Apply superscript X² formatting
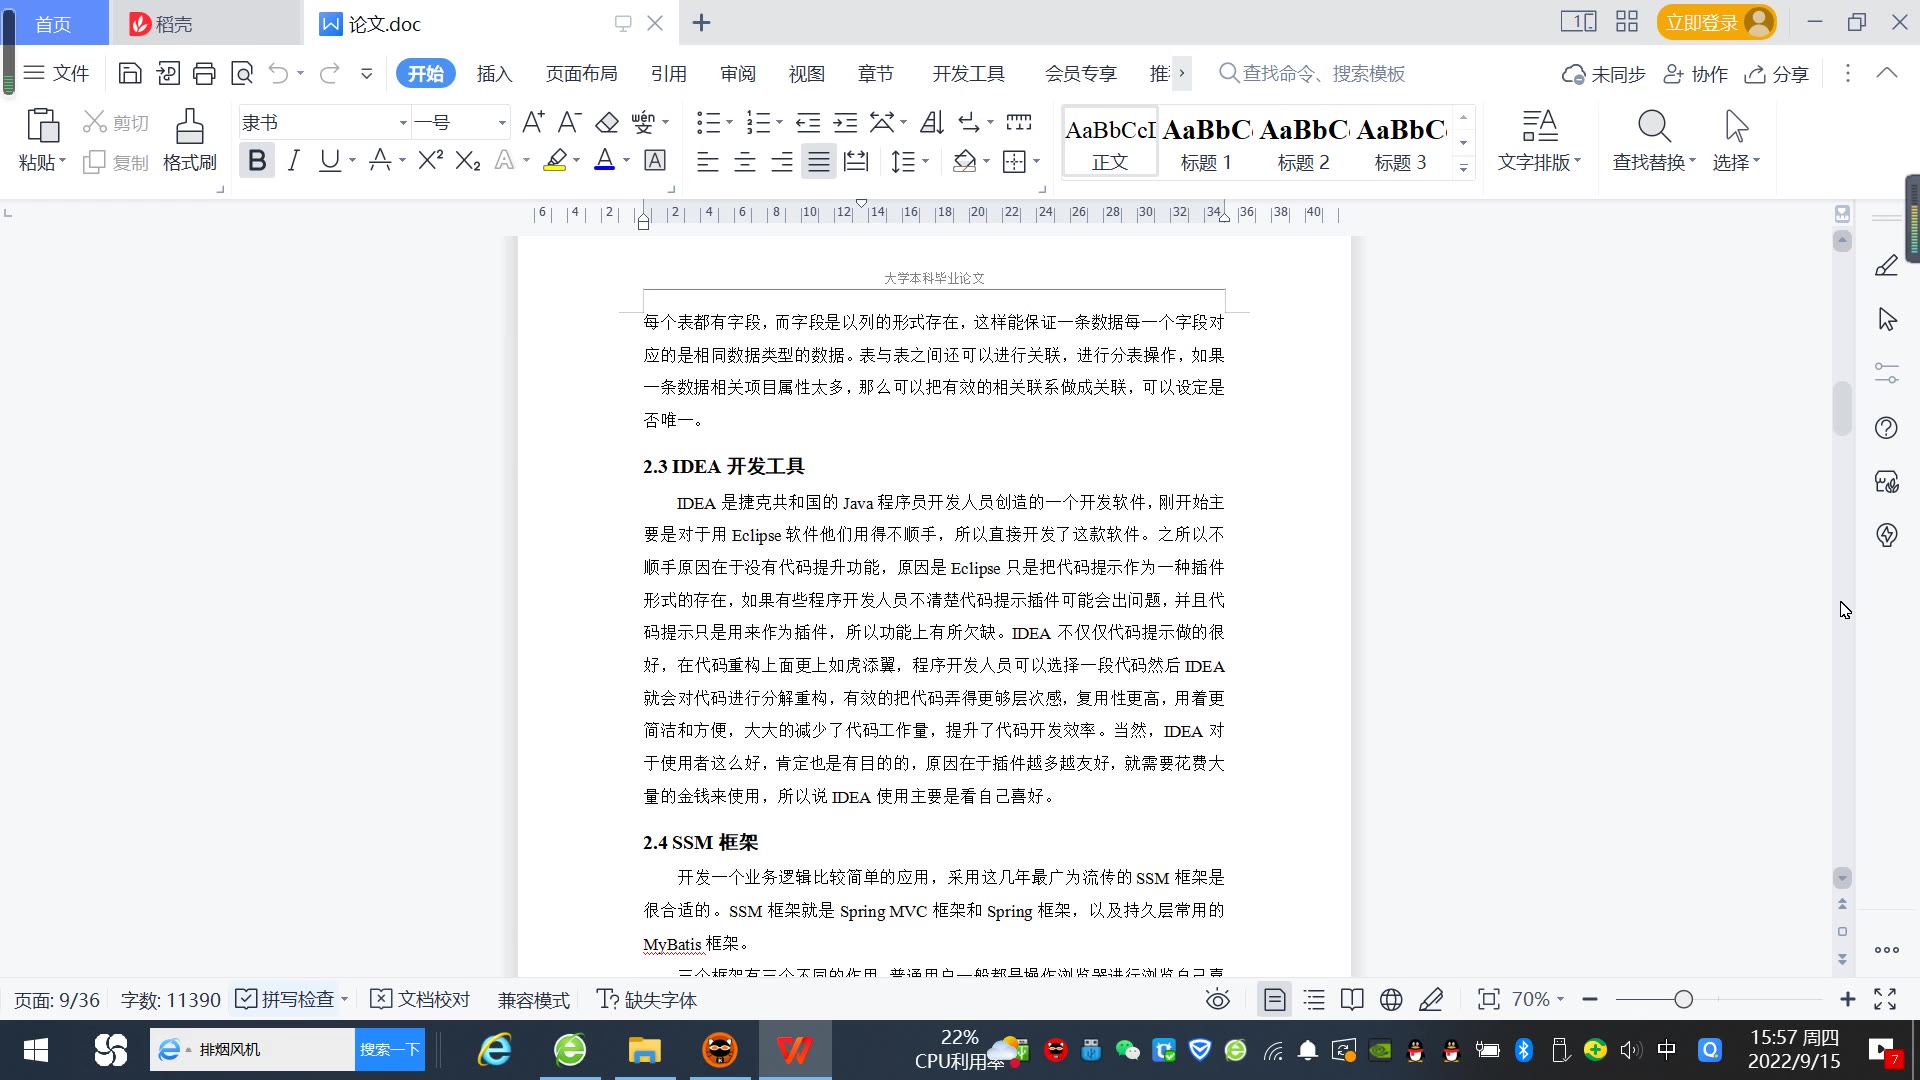Viewport: 1920px width, 1080px height. tap(431, 160)
